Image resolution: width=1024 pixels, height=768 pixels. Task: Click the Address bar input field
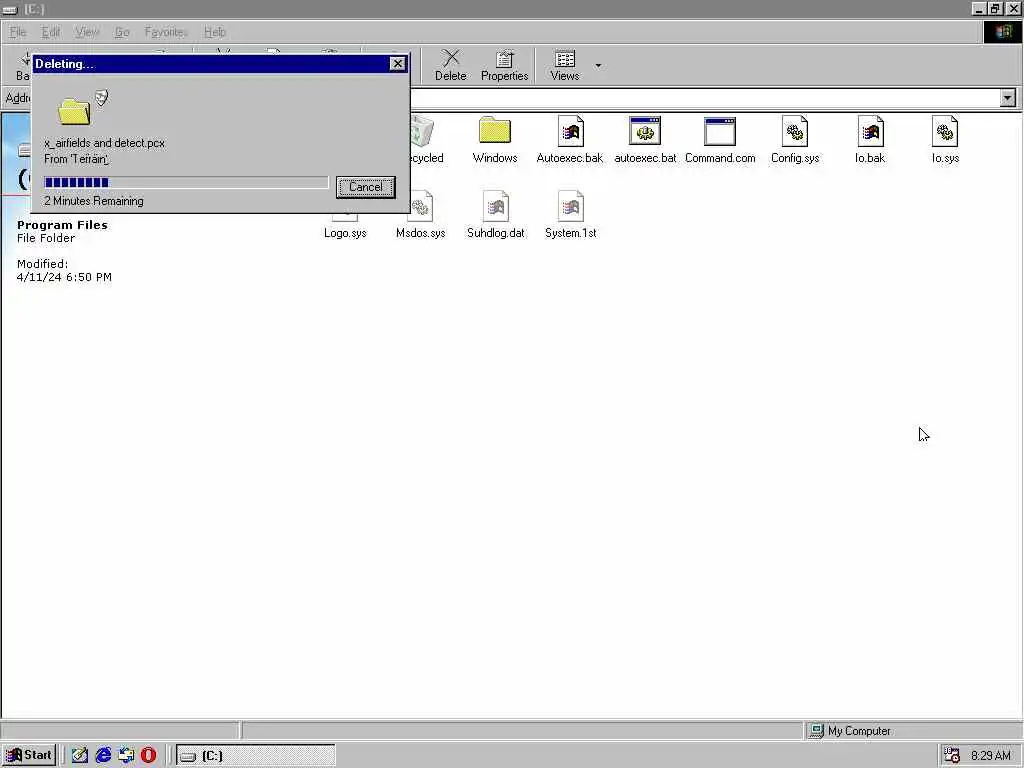coord(705,98)
